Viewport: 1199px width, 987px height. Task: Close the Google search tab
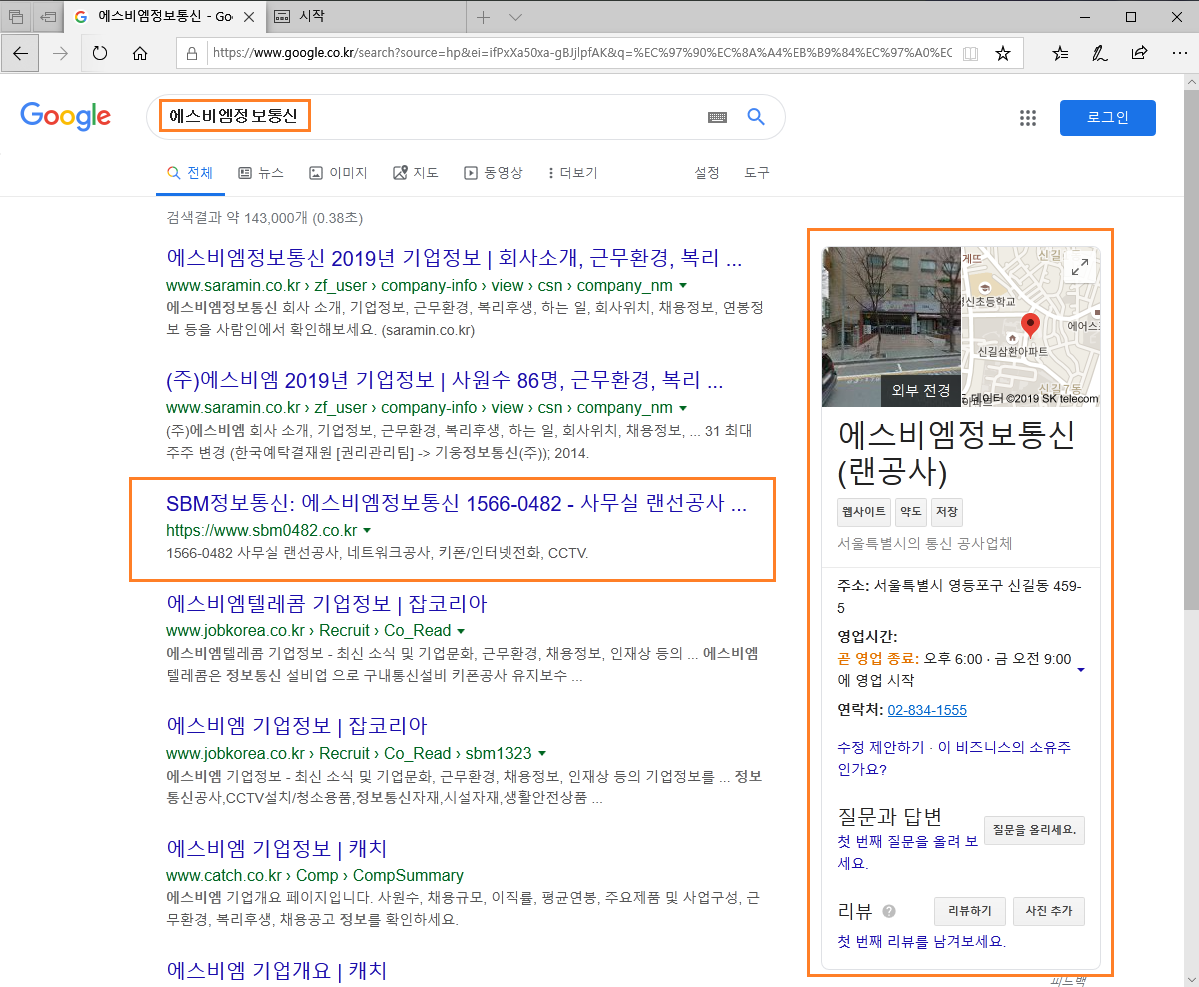coord(248,17)
